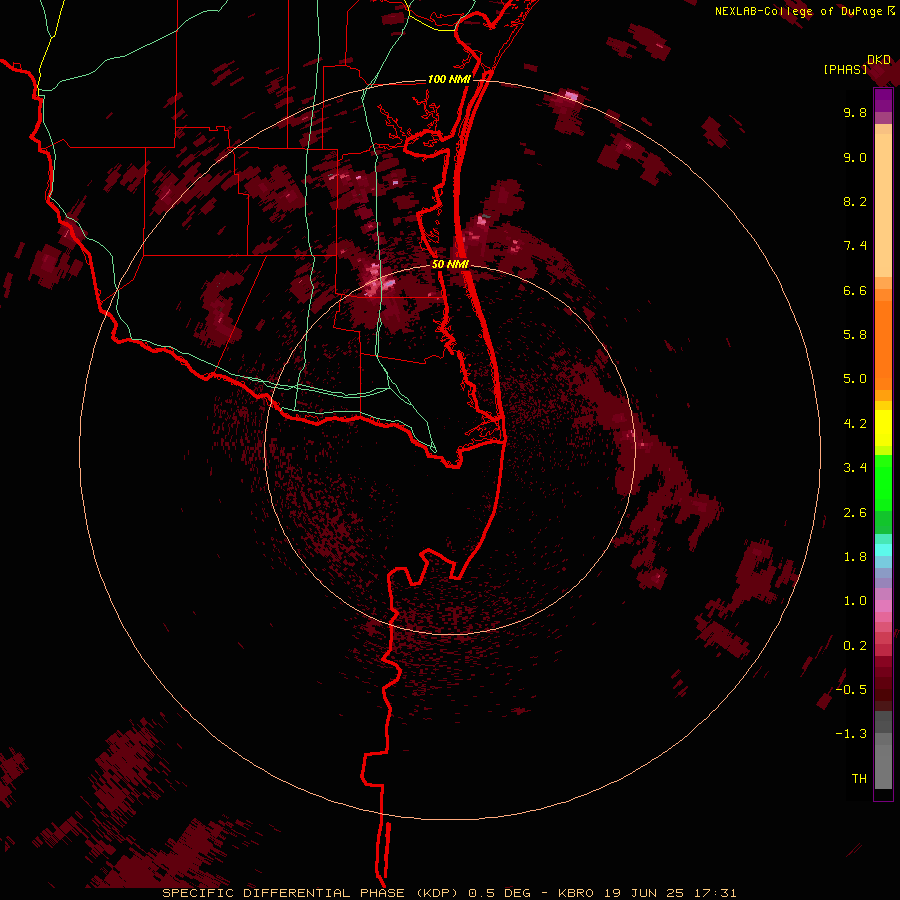Pick the gray band of the color scale

click(883, 749)
